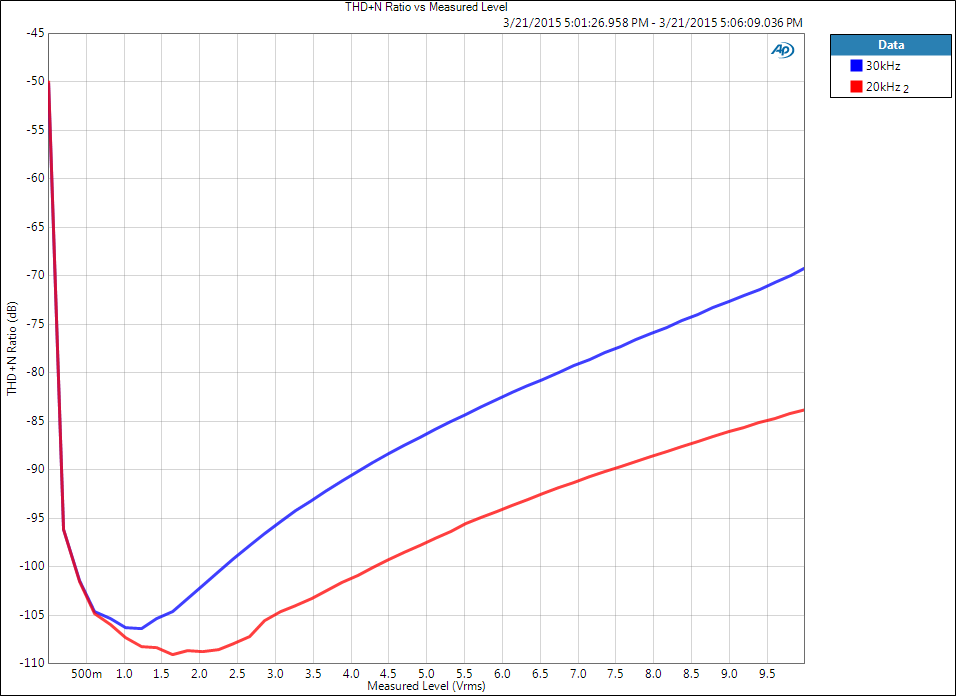Select the 20kHz 2 legend entry label
The height and width of the screenshot is (696, 956).
(887, 88)
